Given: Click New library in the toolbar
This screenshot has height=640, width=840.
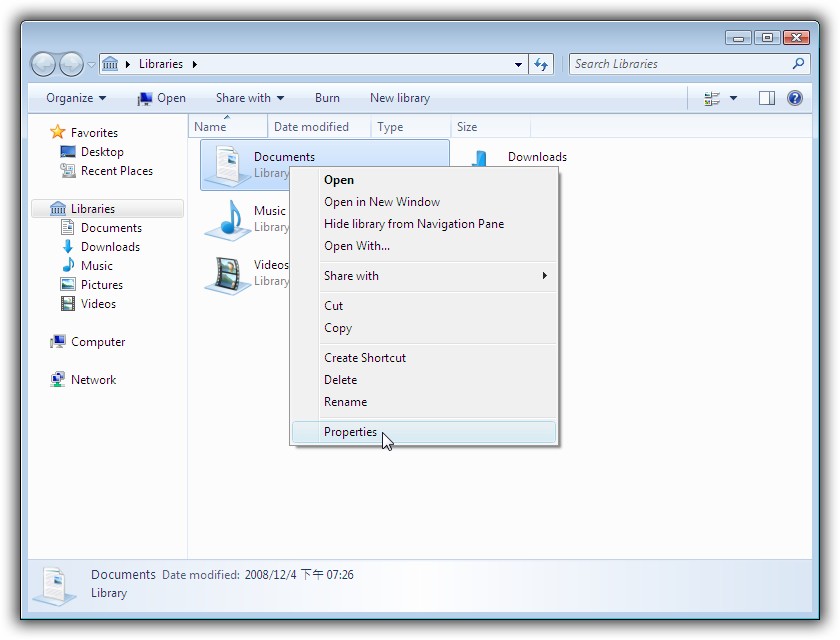Looking at the screenshot, I should pos(400,98).
